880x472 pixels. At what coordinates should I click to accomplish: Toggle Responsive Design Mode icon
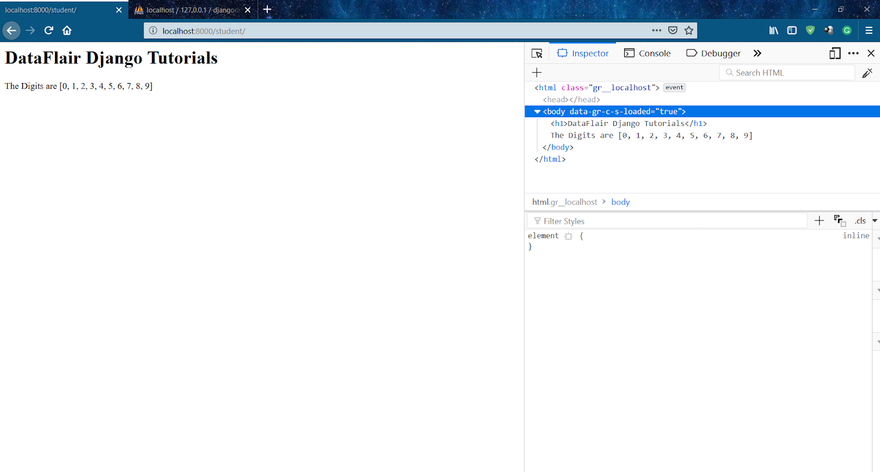(x=834, y=53)
